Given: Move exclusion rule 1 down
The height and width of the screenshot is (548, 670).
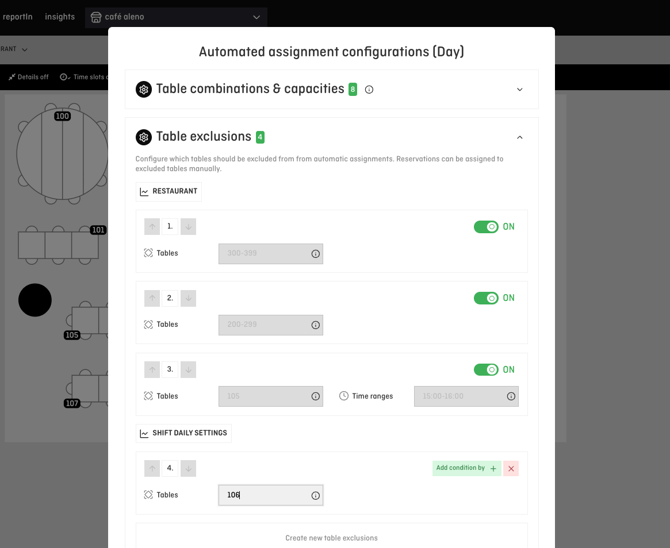Looking at the screenshot, I should 188,227.
